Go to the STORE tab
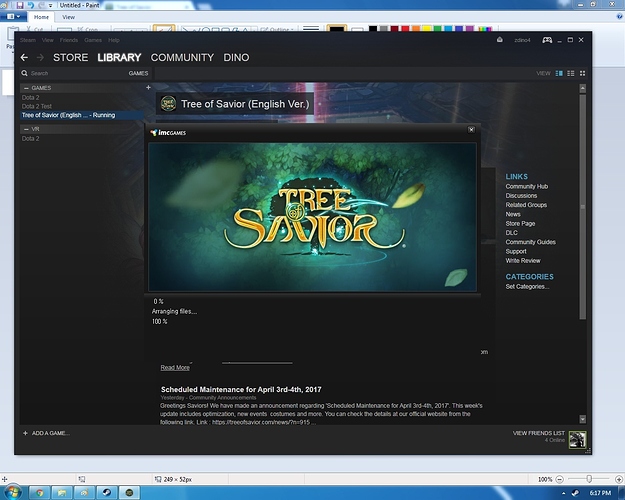Image resolution: width=625 pixels, height=500 pixels. pos(70,58)
